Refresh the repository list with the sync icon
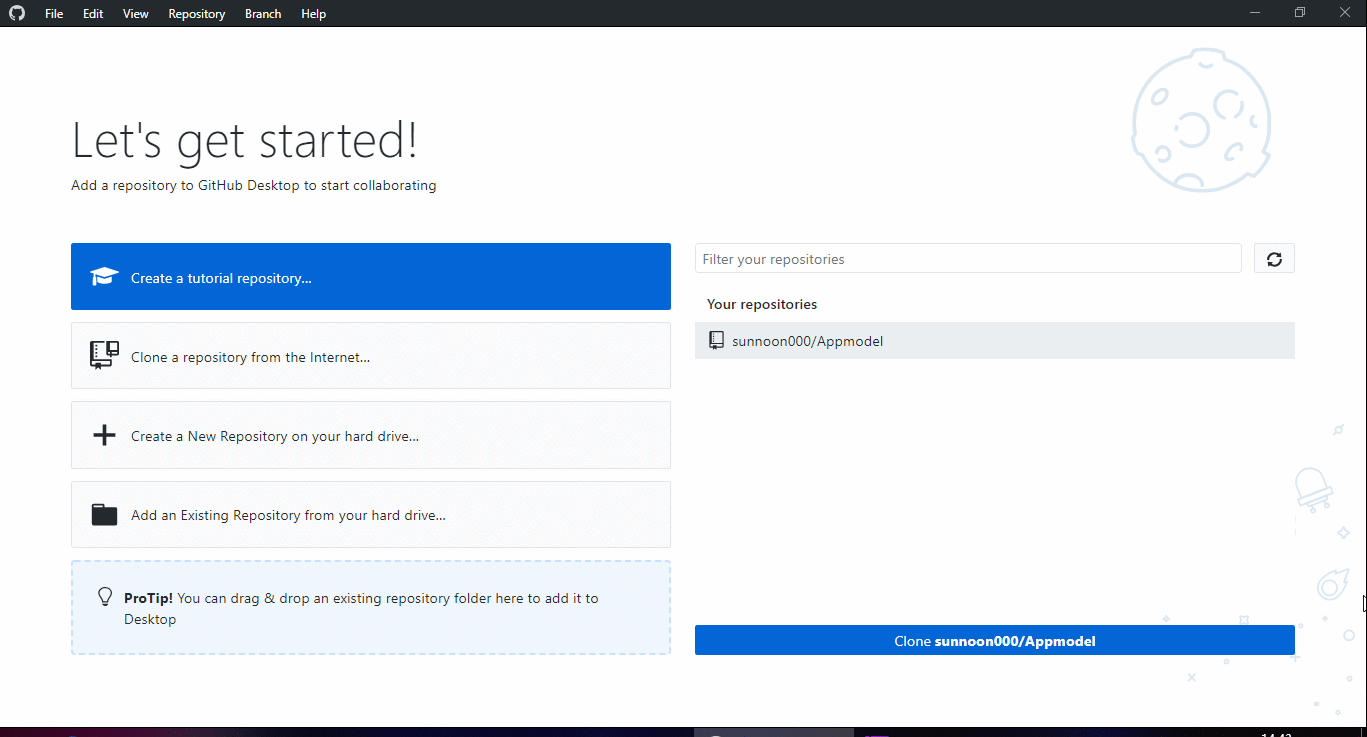The image size is (1367, 737). 1274,259
